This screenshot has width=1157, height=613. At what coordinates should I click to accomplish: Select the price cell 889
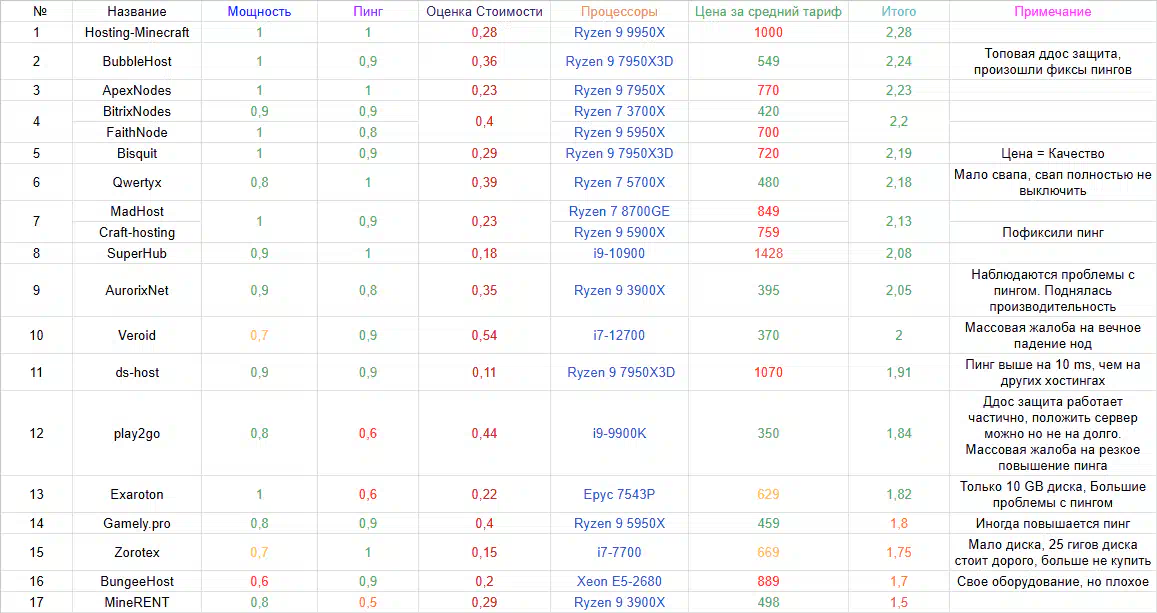(768, 581)
